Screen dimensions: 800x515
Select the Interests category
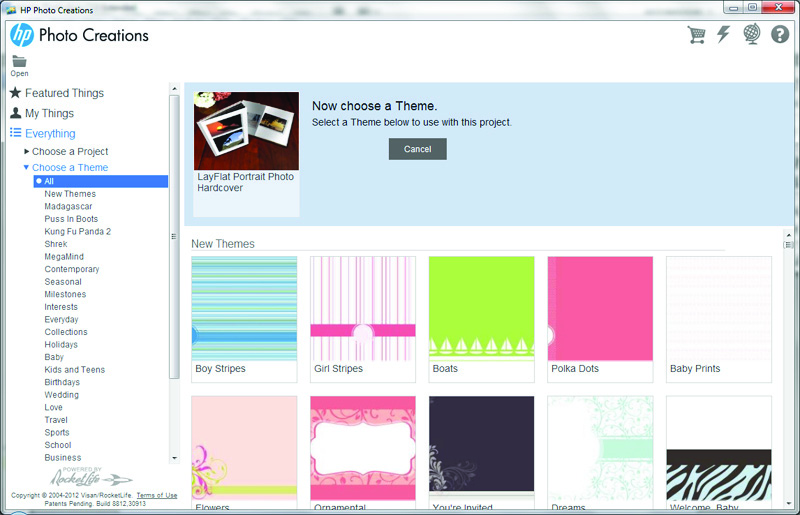click(61, 307)
